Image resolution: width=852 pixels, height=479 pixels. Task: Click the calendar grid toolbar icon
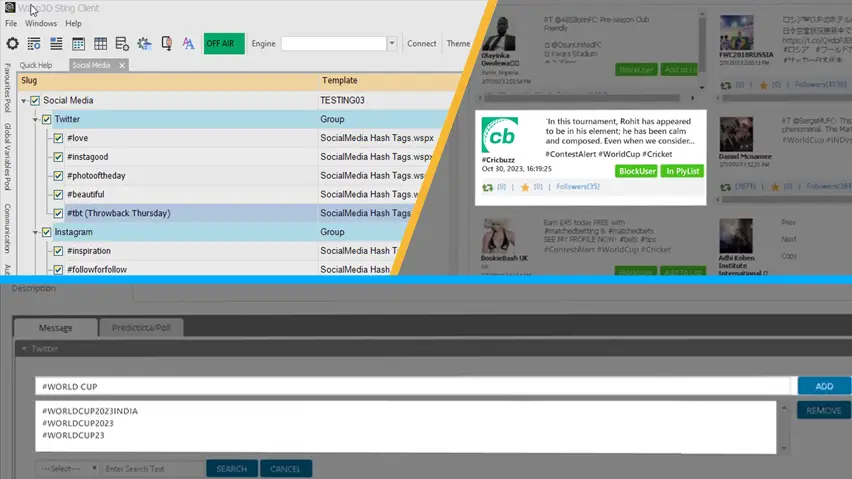click(x=78, y=44)
